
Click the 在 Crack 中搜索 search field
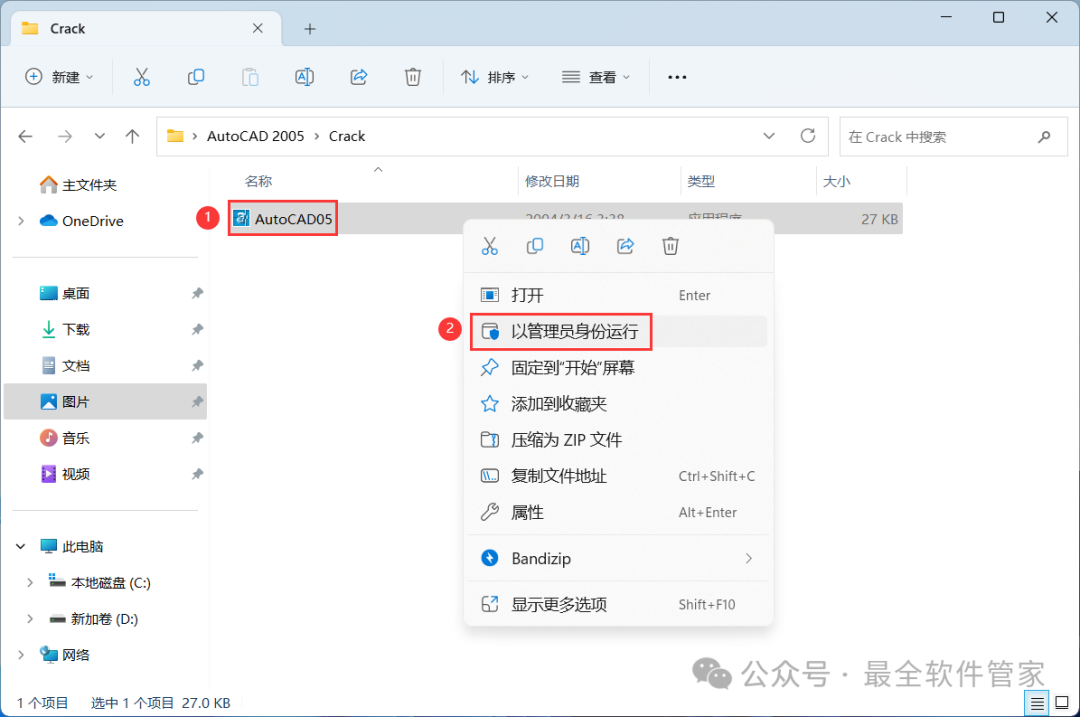[953, 136]
